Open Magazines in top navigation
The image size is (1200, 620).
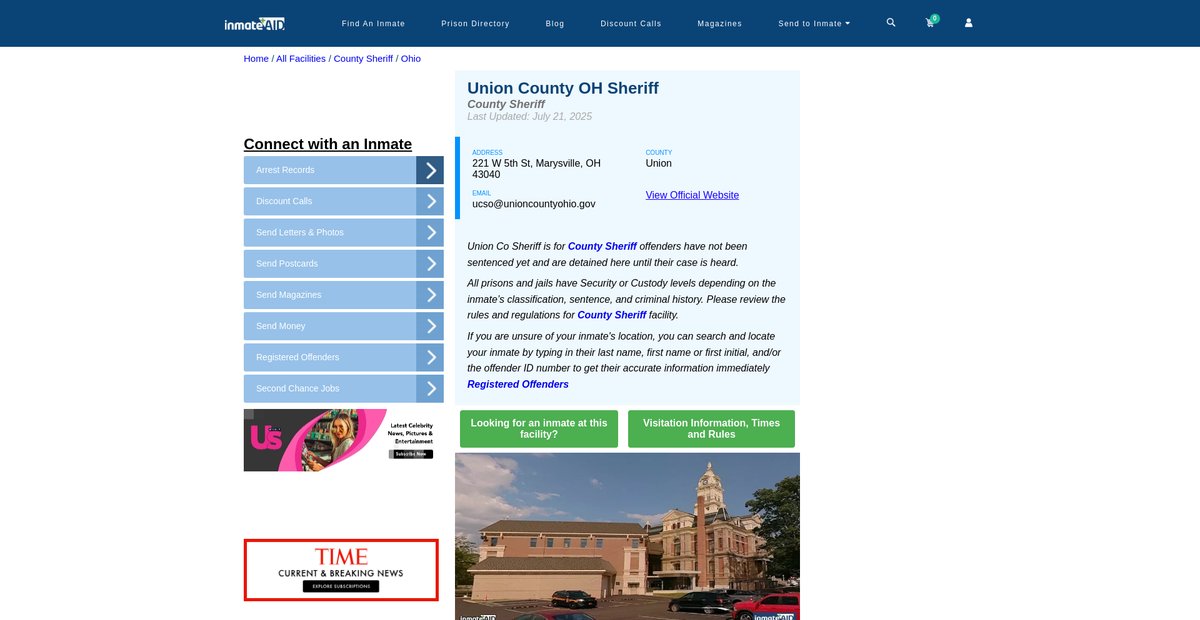pyautogui.click(x=720, y=23)
